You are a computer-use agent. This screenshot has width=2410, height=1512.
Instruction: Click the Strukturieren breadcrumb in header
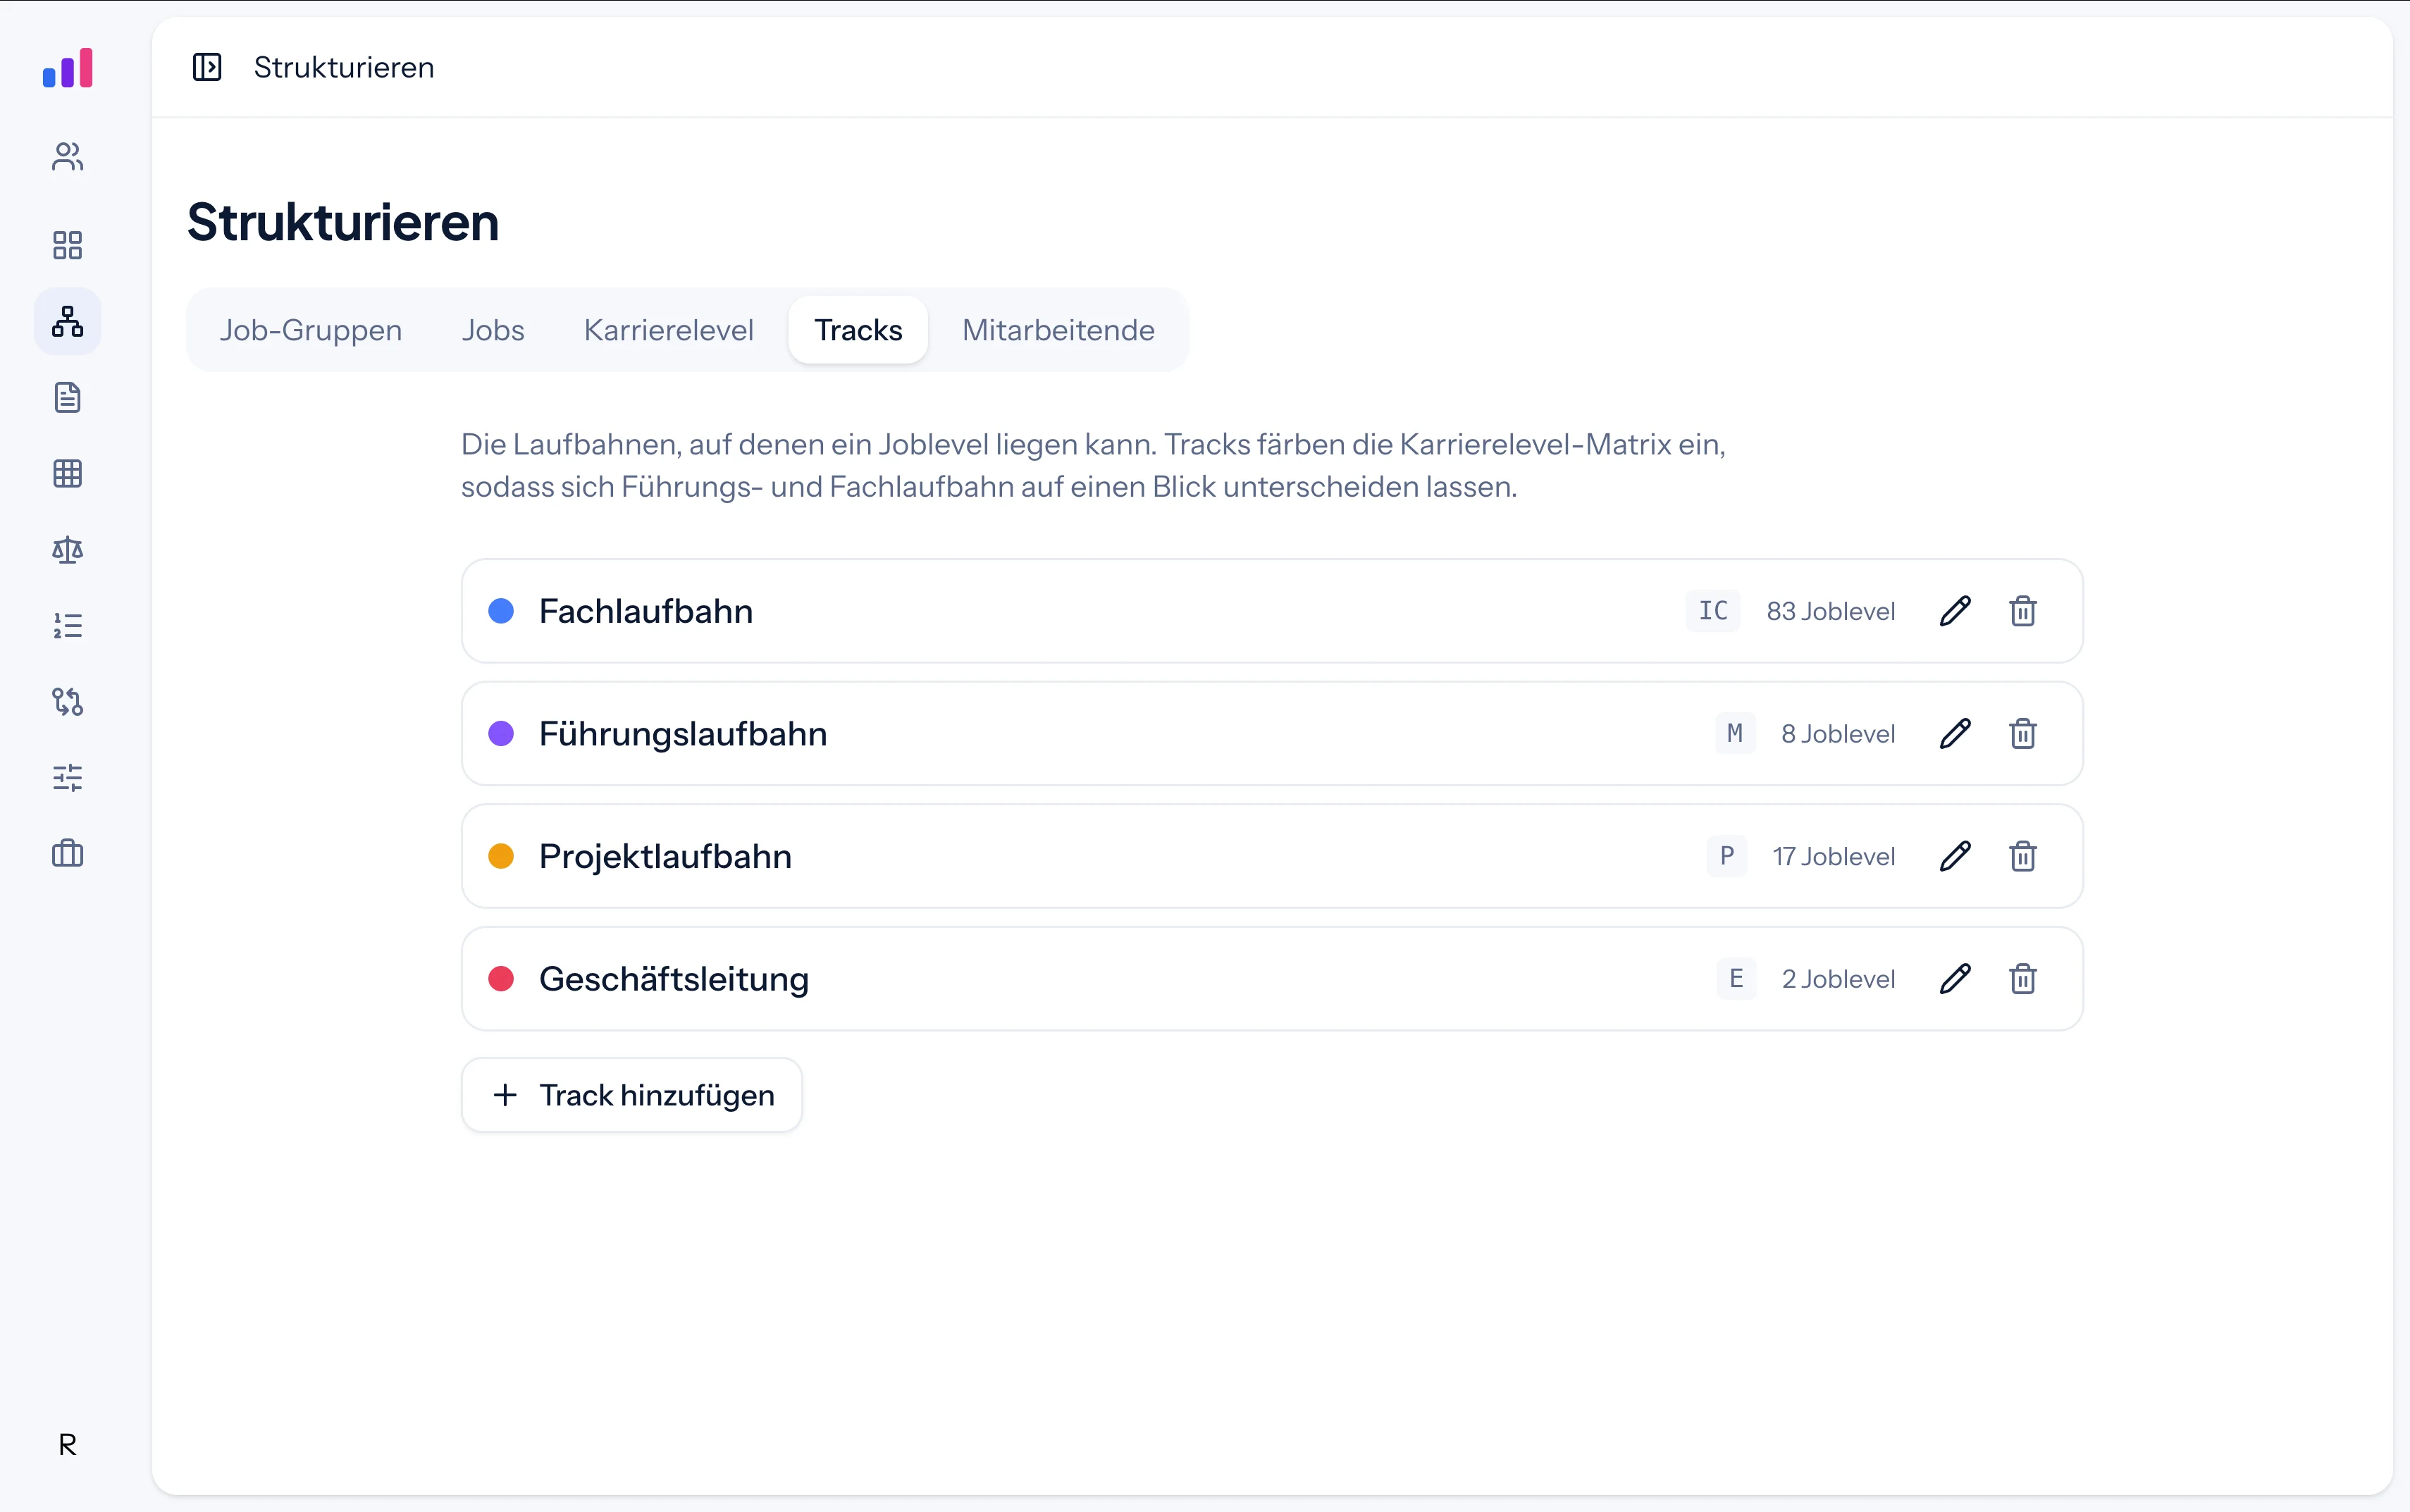coord(344,67)
